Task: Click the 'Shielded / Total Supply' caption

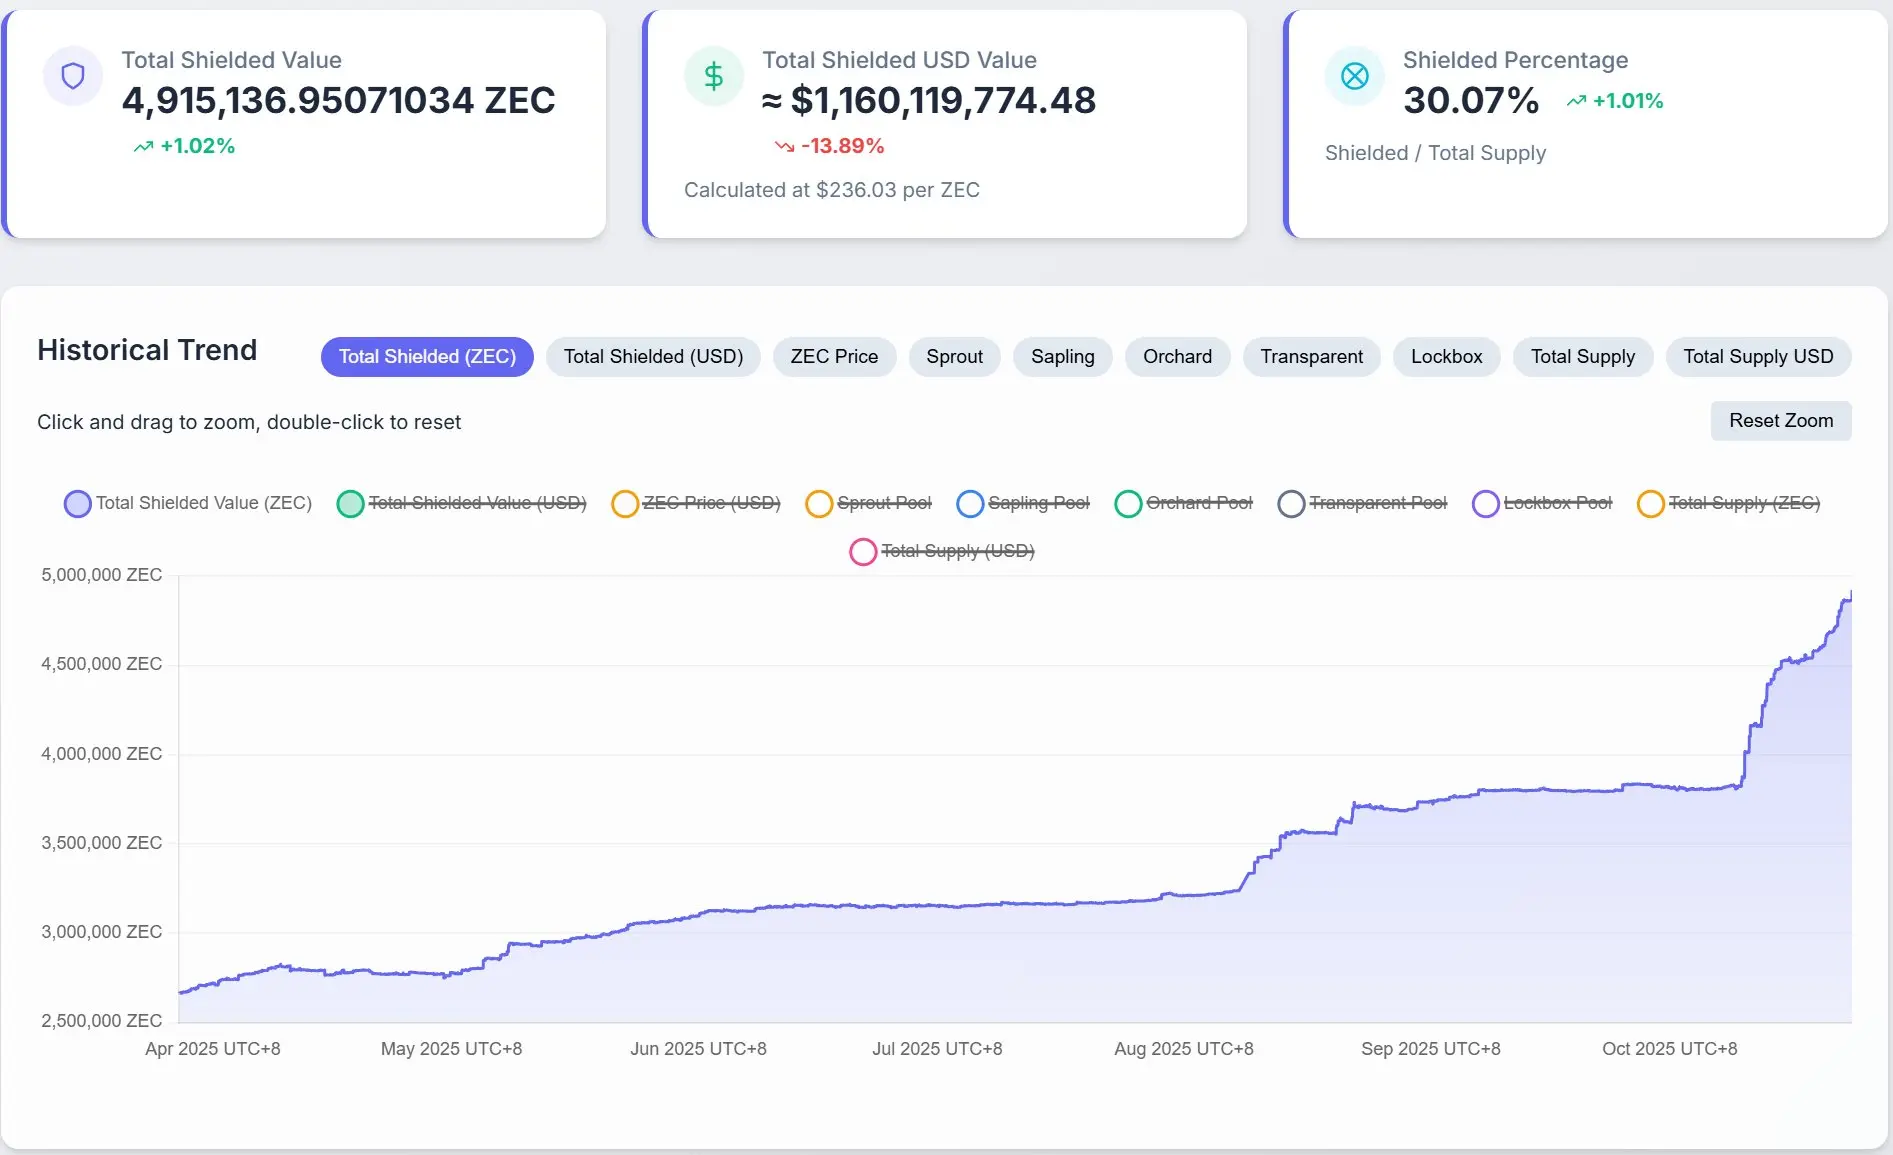Action: click(1435, 153)
